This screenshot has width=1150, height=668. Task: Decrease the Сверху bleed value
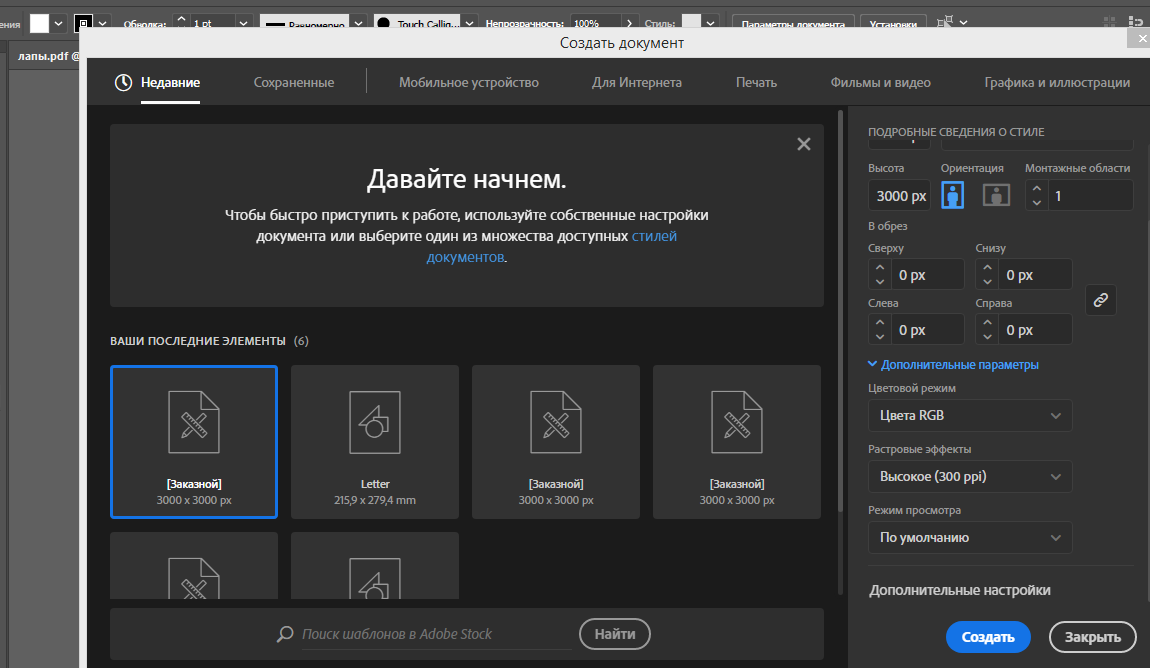[880, 282]
